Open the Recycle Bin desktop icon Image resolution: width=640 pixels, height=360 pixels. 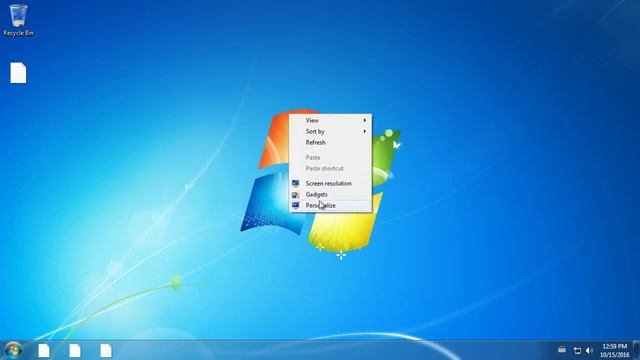pyautogui.click(x=18, y=20)
